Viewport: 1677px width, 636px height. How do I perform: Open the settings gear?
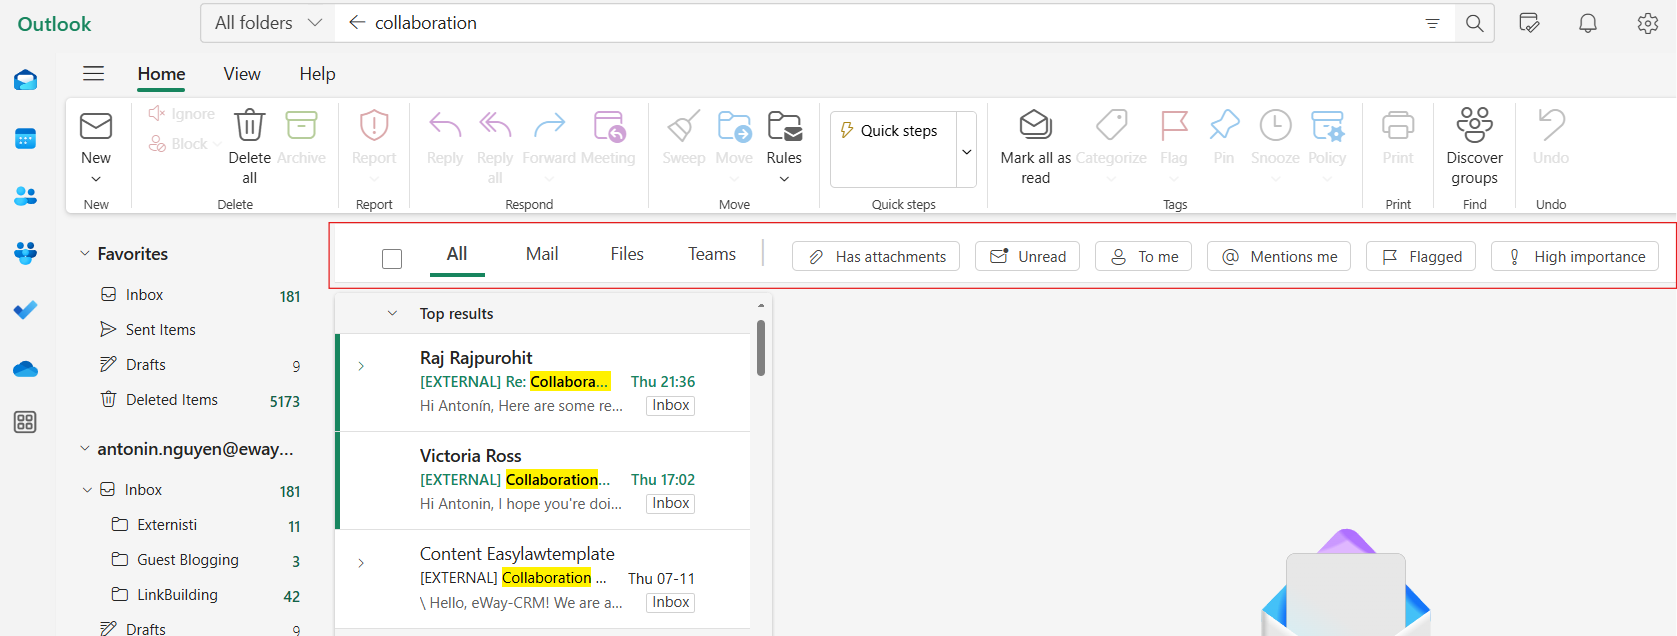1648,23
